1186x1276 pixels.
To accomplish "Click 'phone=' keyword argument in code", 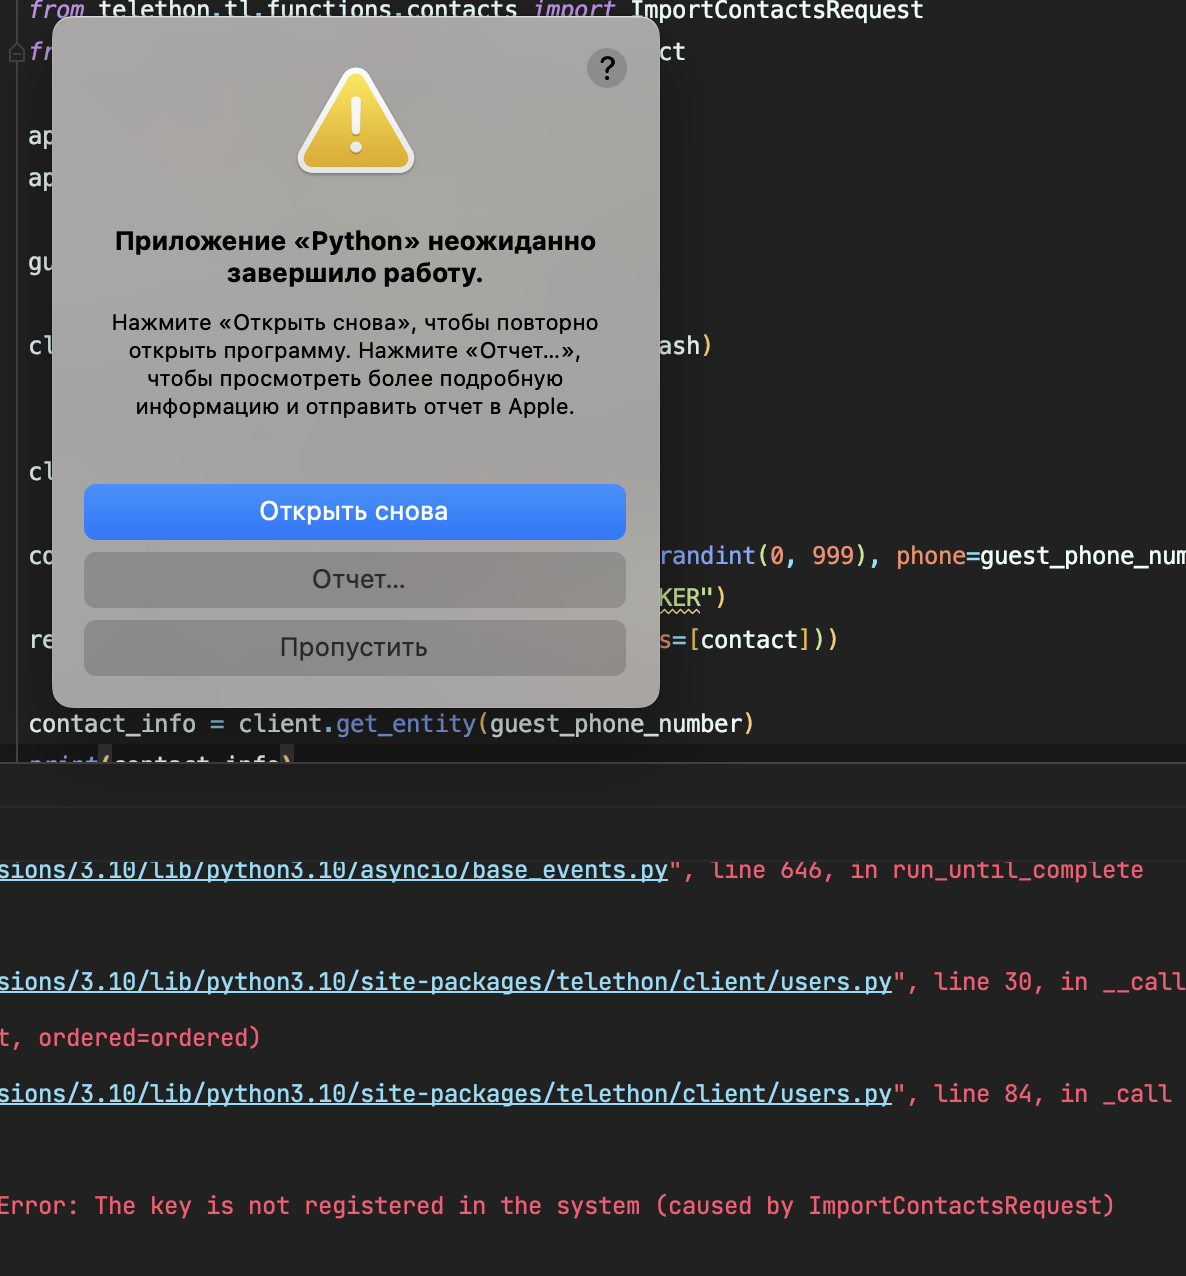I will tap(937, 556).
